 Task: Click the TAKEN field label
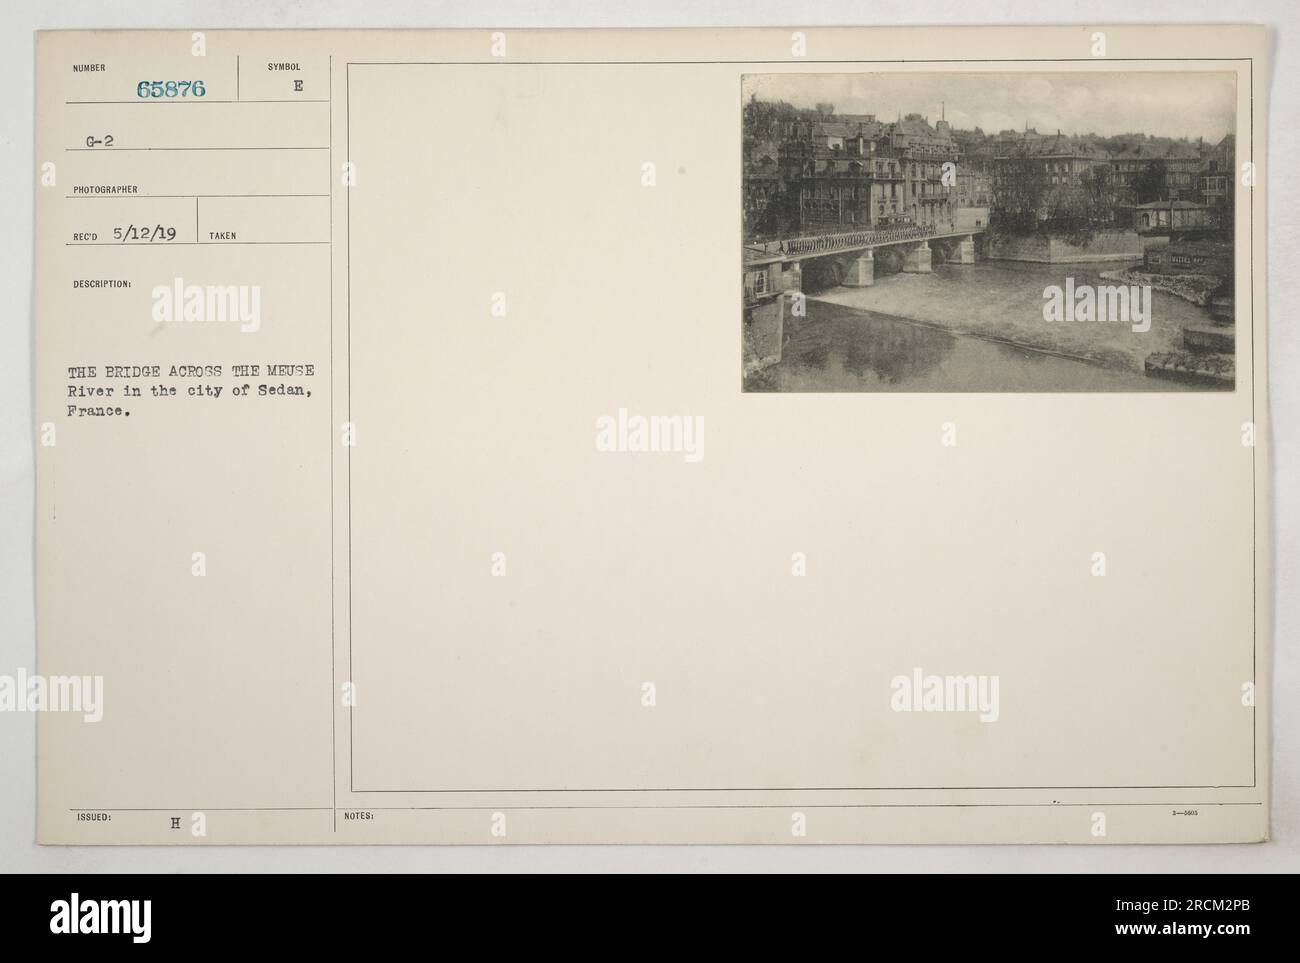224,237
